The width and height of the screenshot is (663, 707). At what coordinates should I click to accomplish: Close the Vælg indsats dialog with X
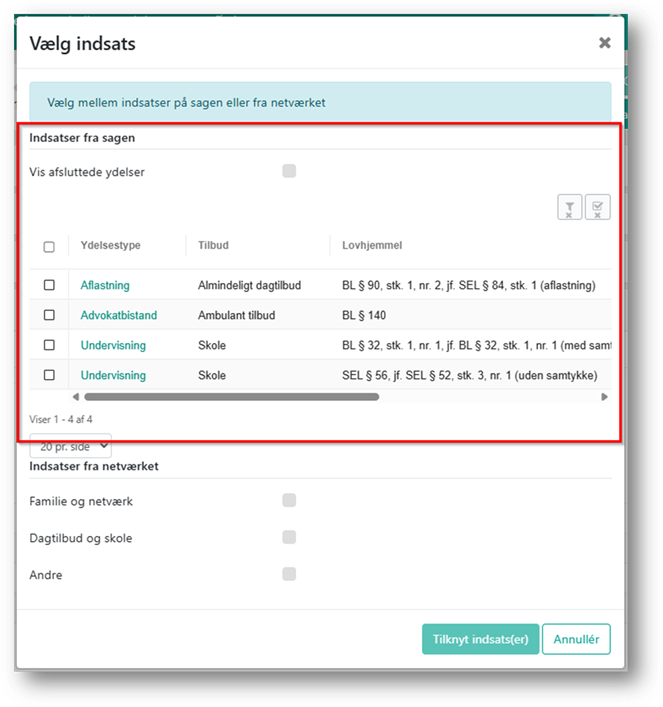604,43
